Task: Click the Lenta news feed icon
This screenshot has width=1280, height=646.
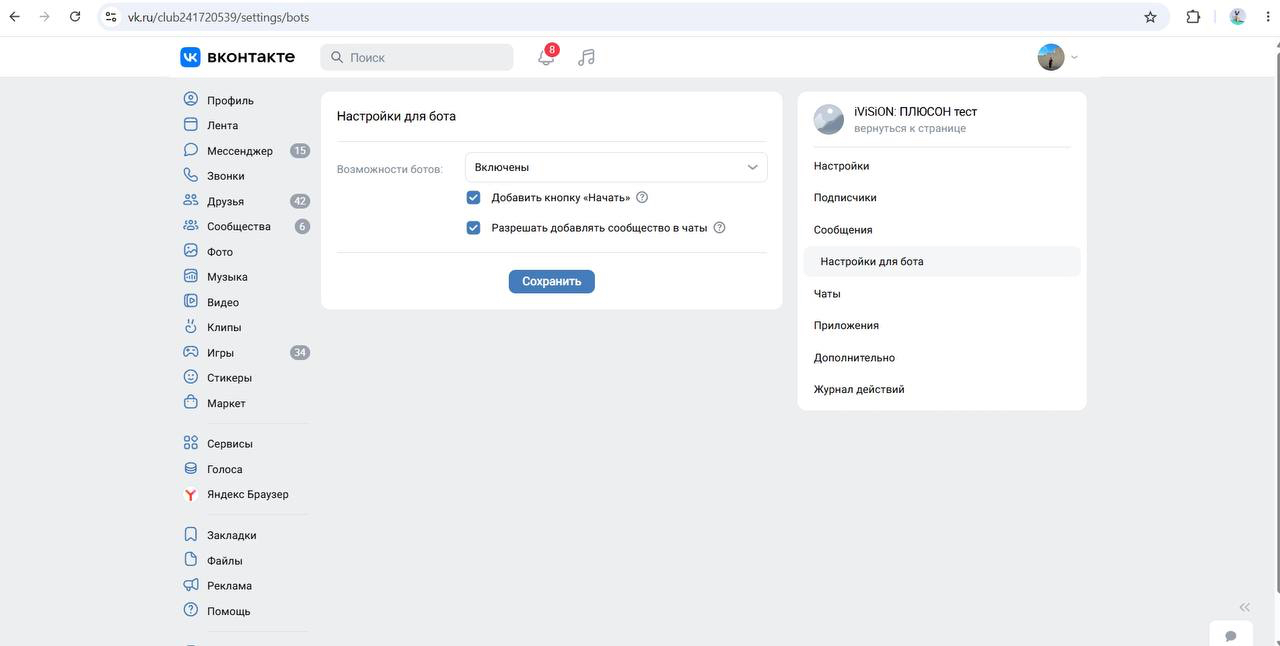Action: (x=191, y=125)
